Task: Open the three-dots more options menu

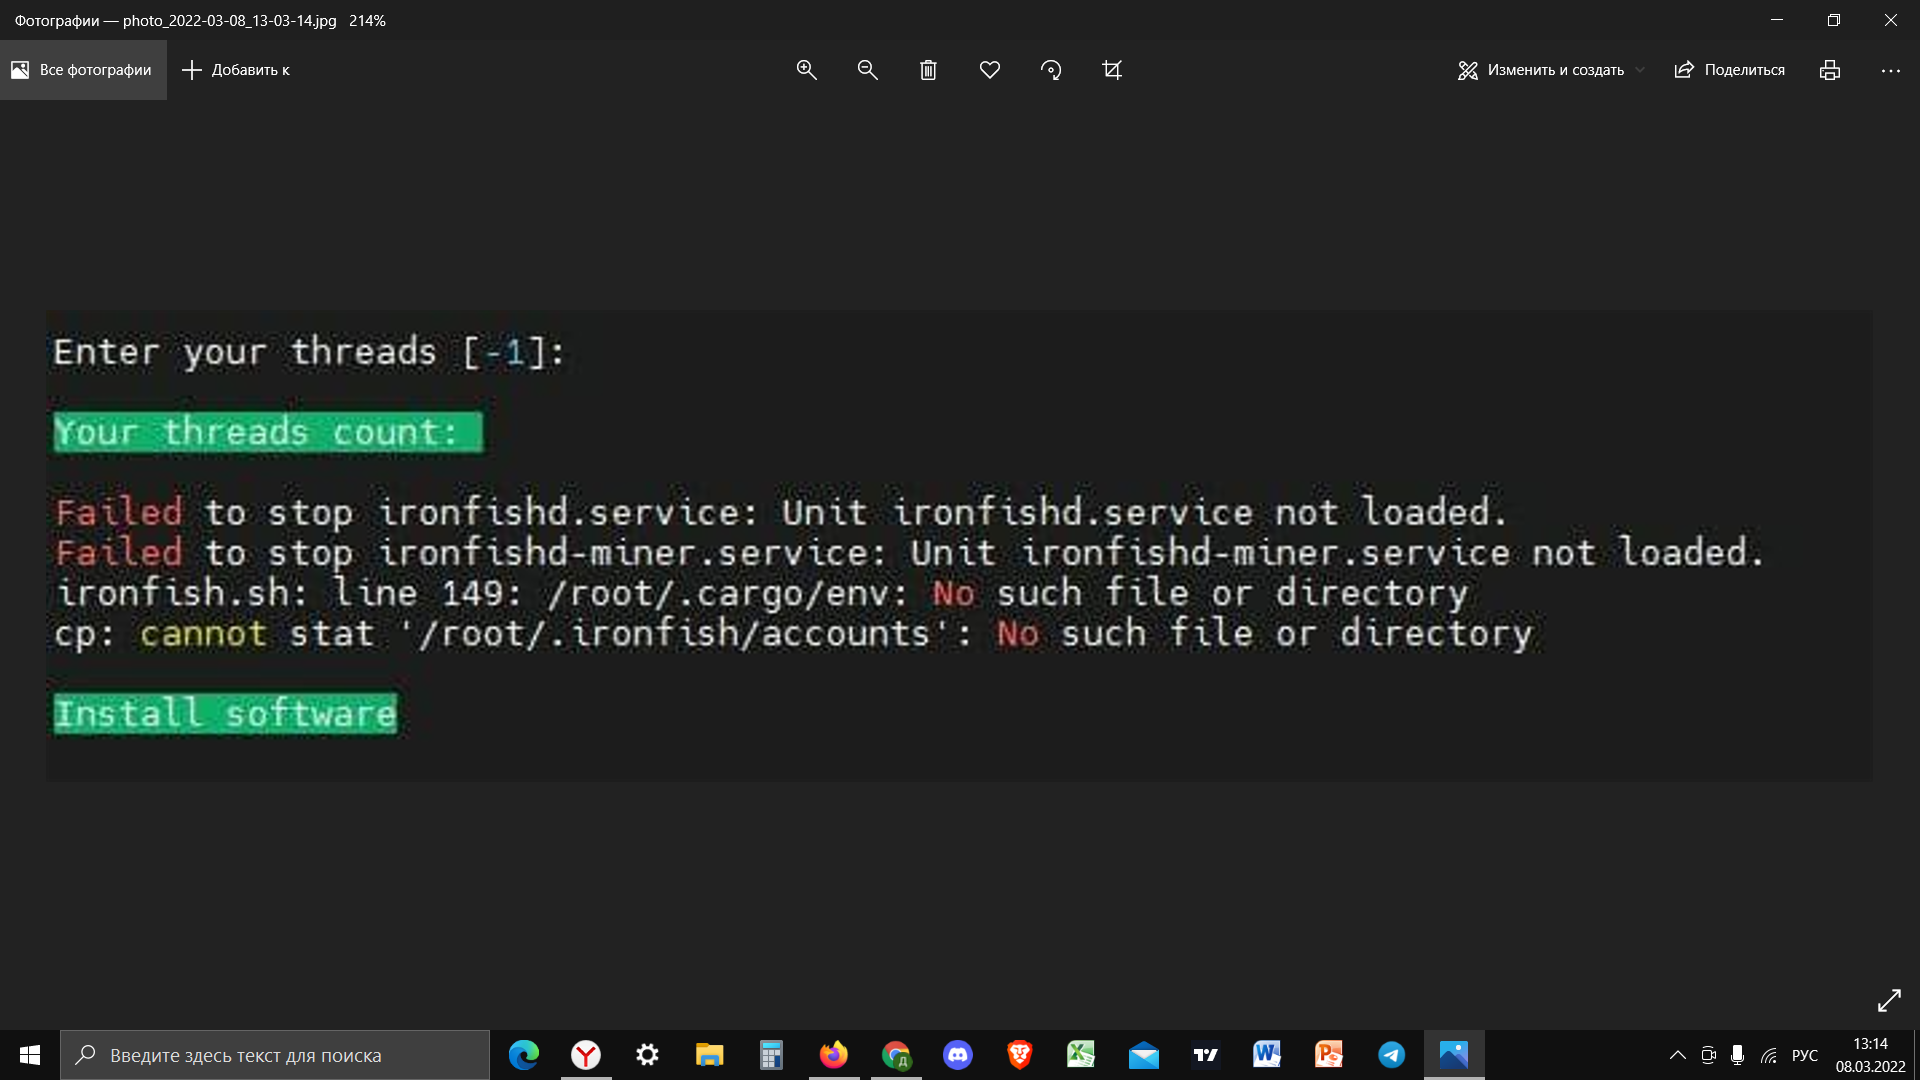Action: tap(1890, 70)
